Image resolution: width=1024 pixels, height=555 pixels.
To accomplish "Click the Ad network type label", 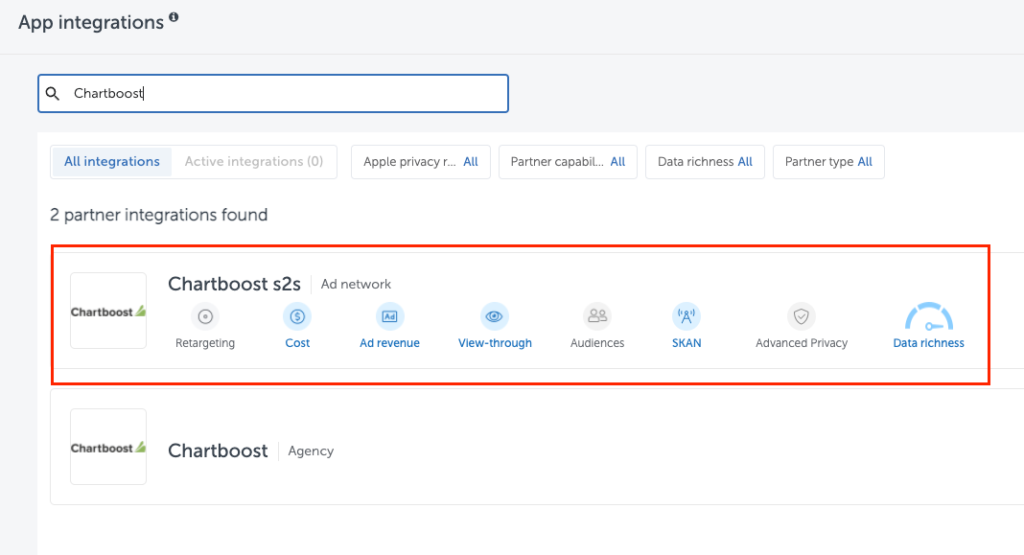I will coord(356,284).
